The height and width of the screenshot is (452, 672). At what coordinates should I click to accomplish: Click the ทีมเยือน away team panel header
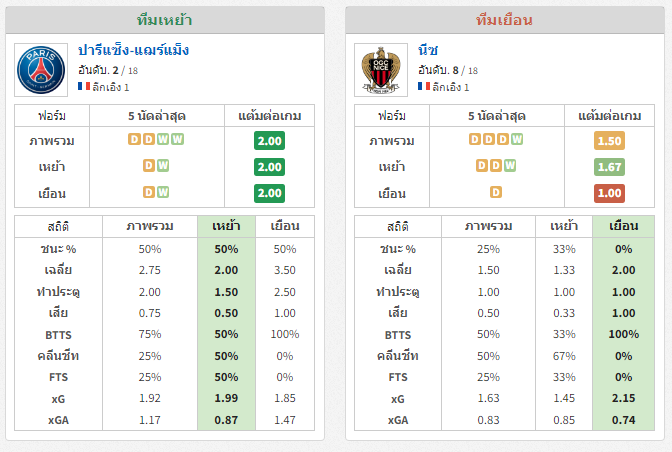[504, 20]
